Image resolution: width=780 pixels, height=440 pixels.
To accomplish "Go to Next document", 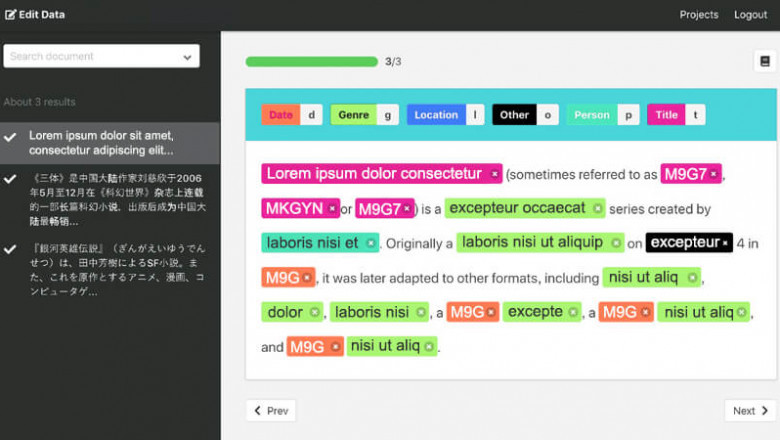I will coord(750,411).
